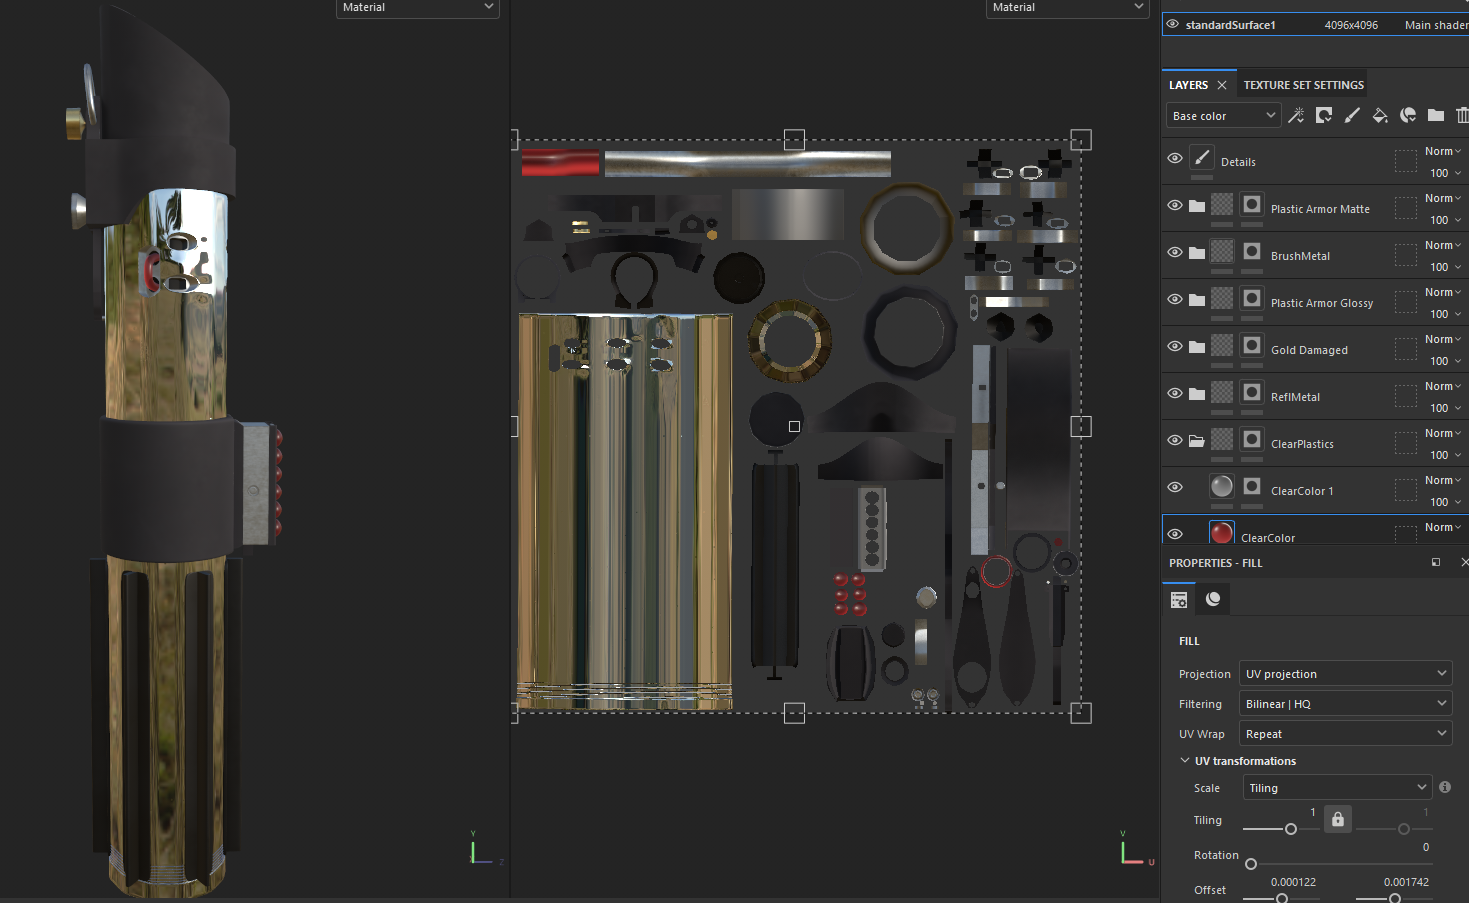Open the Base color channel dropdown
Viewport: 1469px width, 903px height.
(x=1223, y=116)
